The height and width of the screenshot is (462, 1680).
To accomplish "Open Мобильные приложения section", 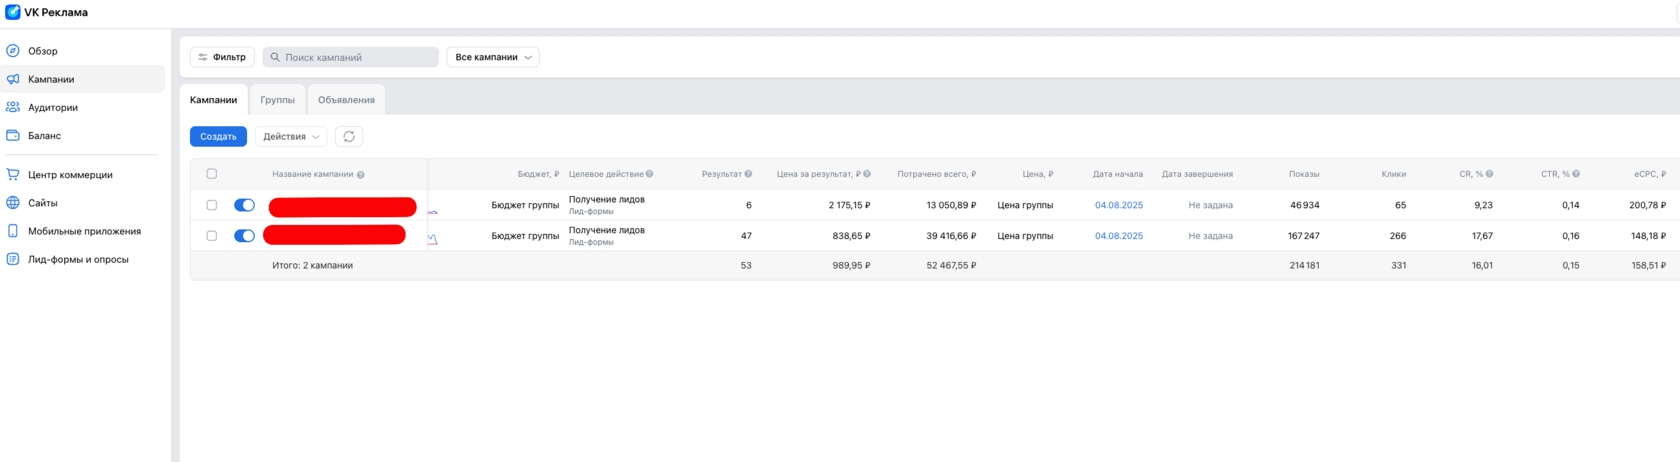I will pyautogui.click(x=84, y=231).
